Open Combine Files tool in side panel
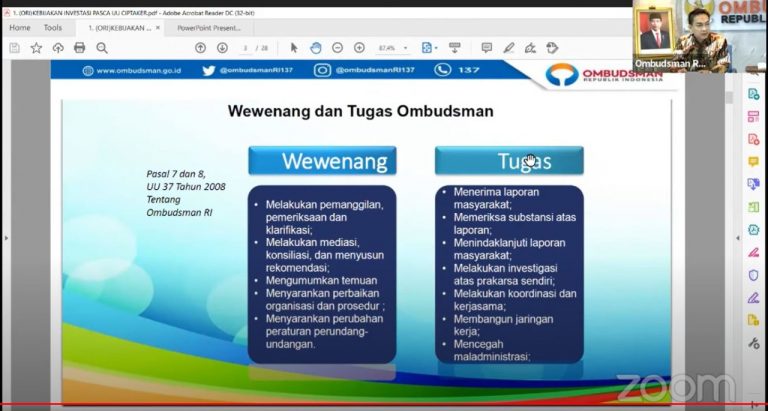This screenshot has height=411, width=768. pyautogui.click(x=753, y=184)
